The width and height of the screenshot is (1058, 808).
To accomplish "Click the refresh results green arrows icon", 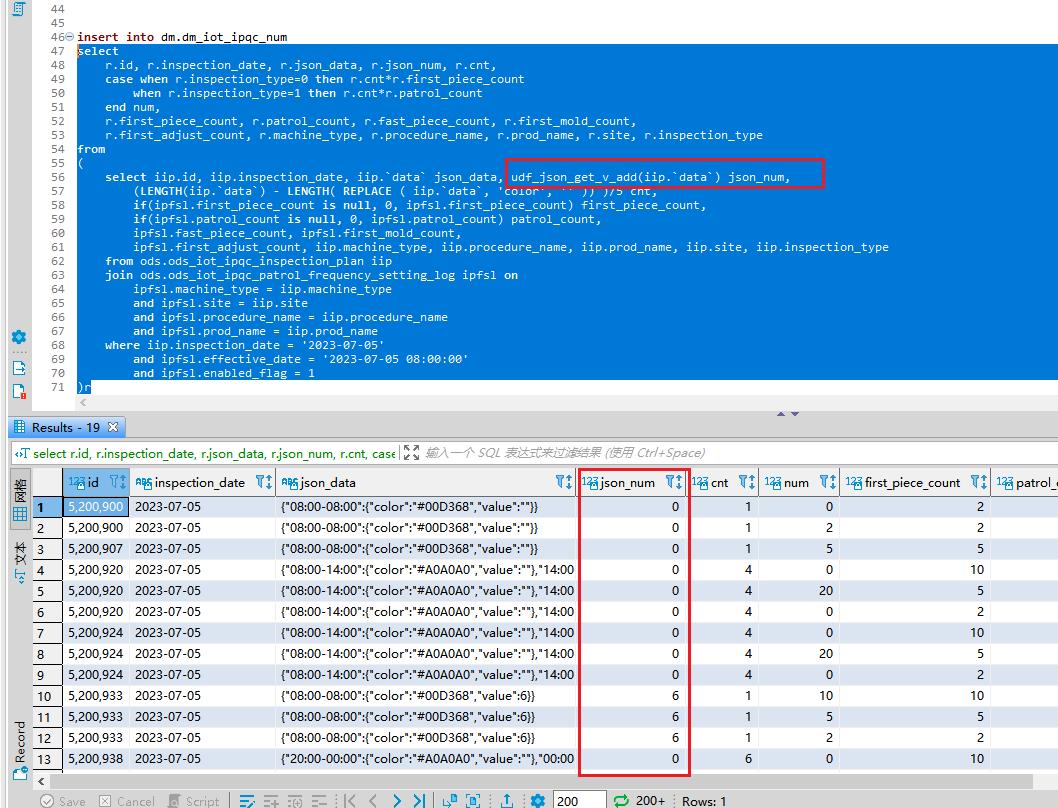I will click(621, 800).
